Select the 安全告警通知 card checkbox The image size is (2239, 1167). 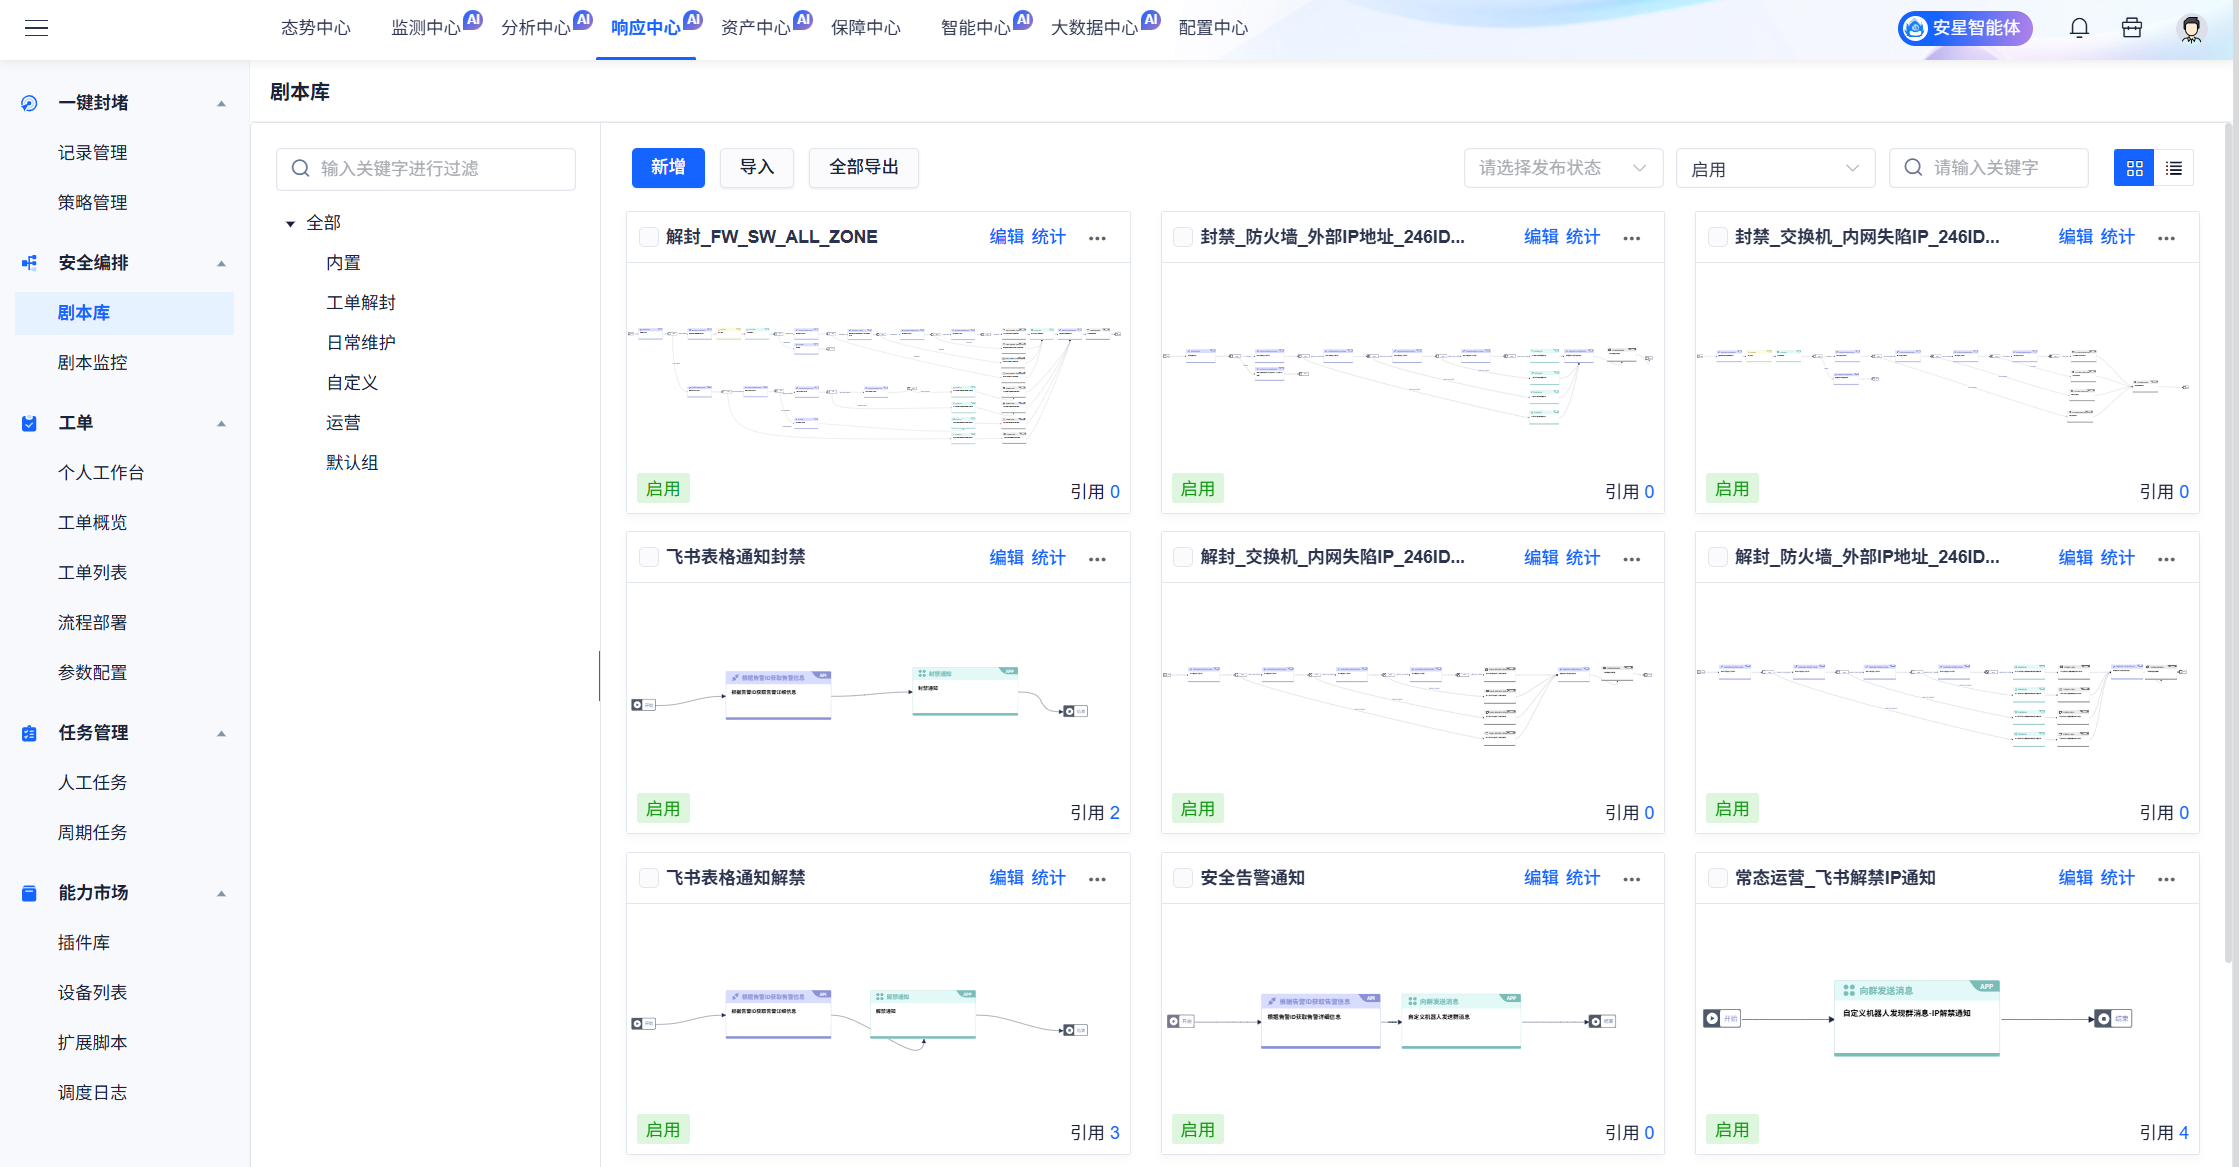(1182, 878)
